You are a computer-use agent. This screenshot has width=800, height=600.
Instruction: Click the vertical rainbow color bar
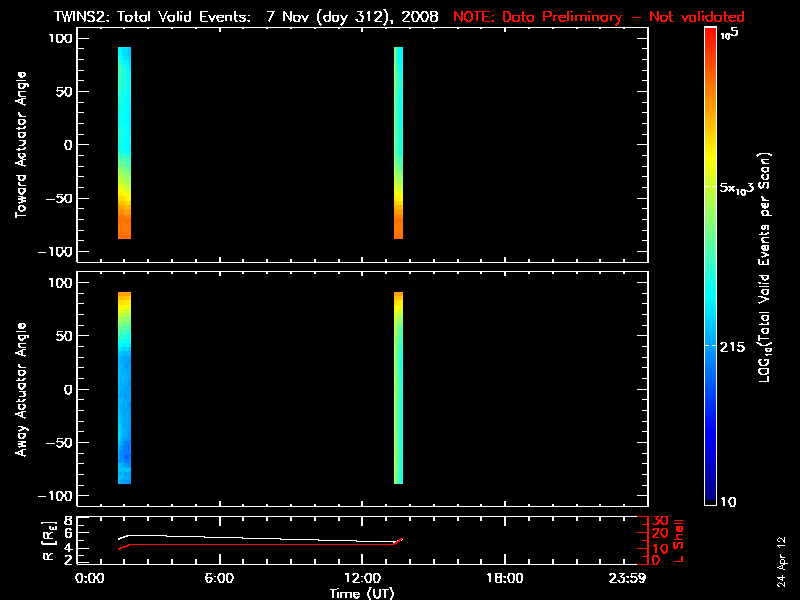[x=709, y=267]
